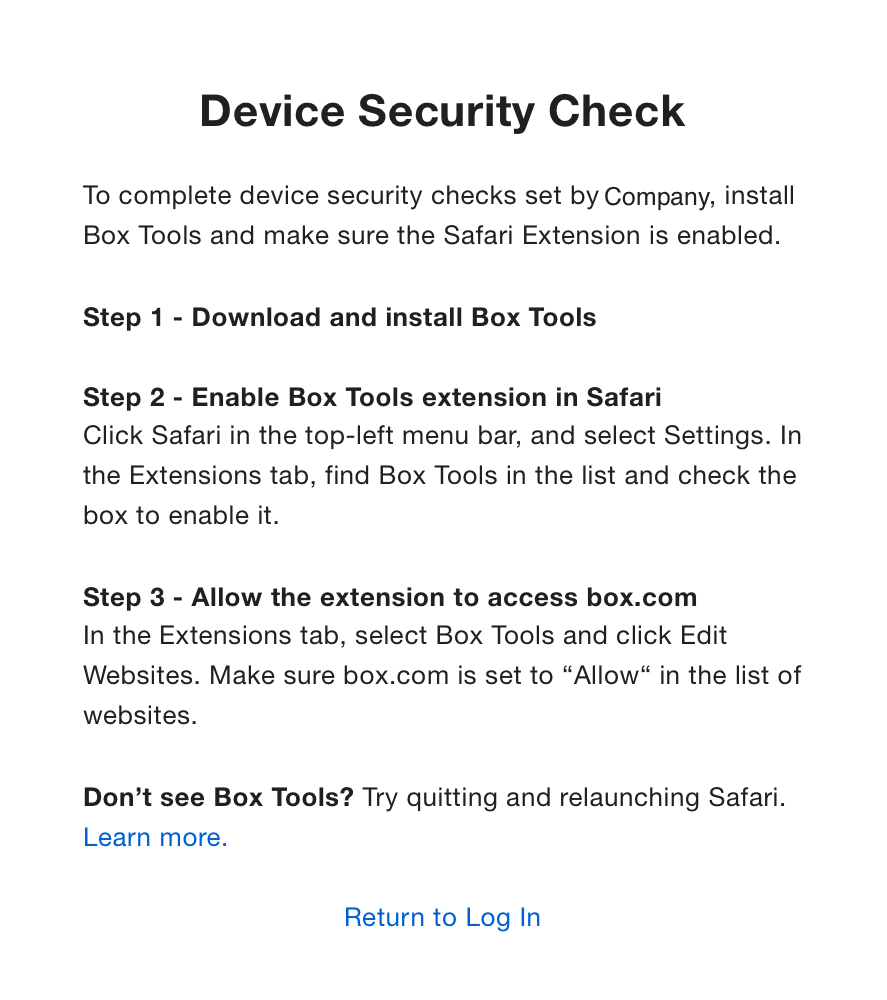This screenshot has height=1000, width=887.
Task: Click "To complete device security checks" intro text
Action: tap(270, 196)
